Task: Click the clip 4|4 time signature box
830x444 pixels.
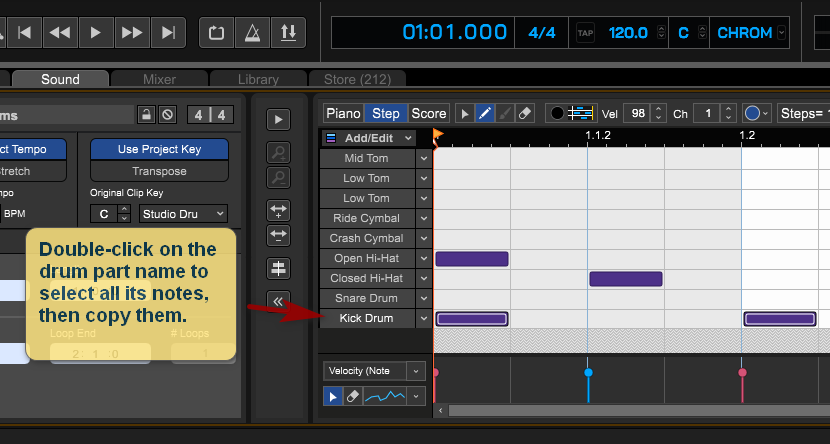Action: (x=210, y=115)
